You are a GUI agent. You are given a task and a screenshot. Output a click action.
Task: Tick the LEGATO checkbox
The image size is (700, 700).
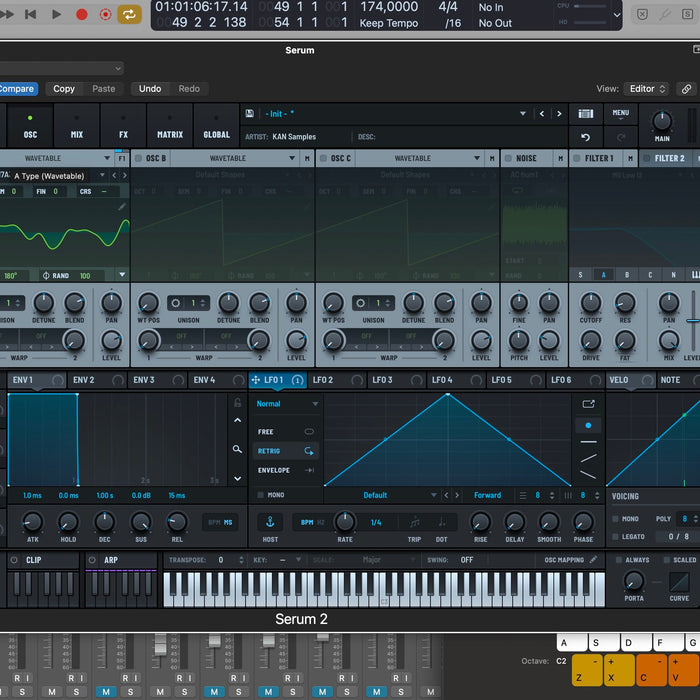(615, 537)
